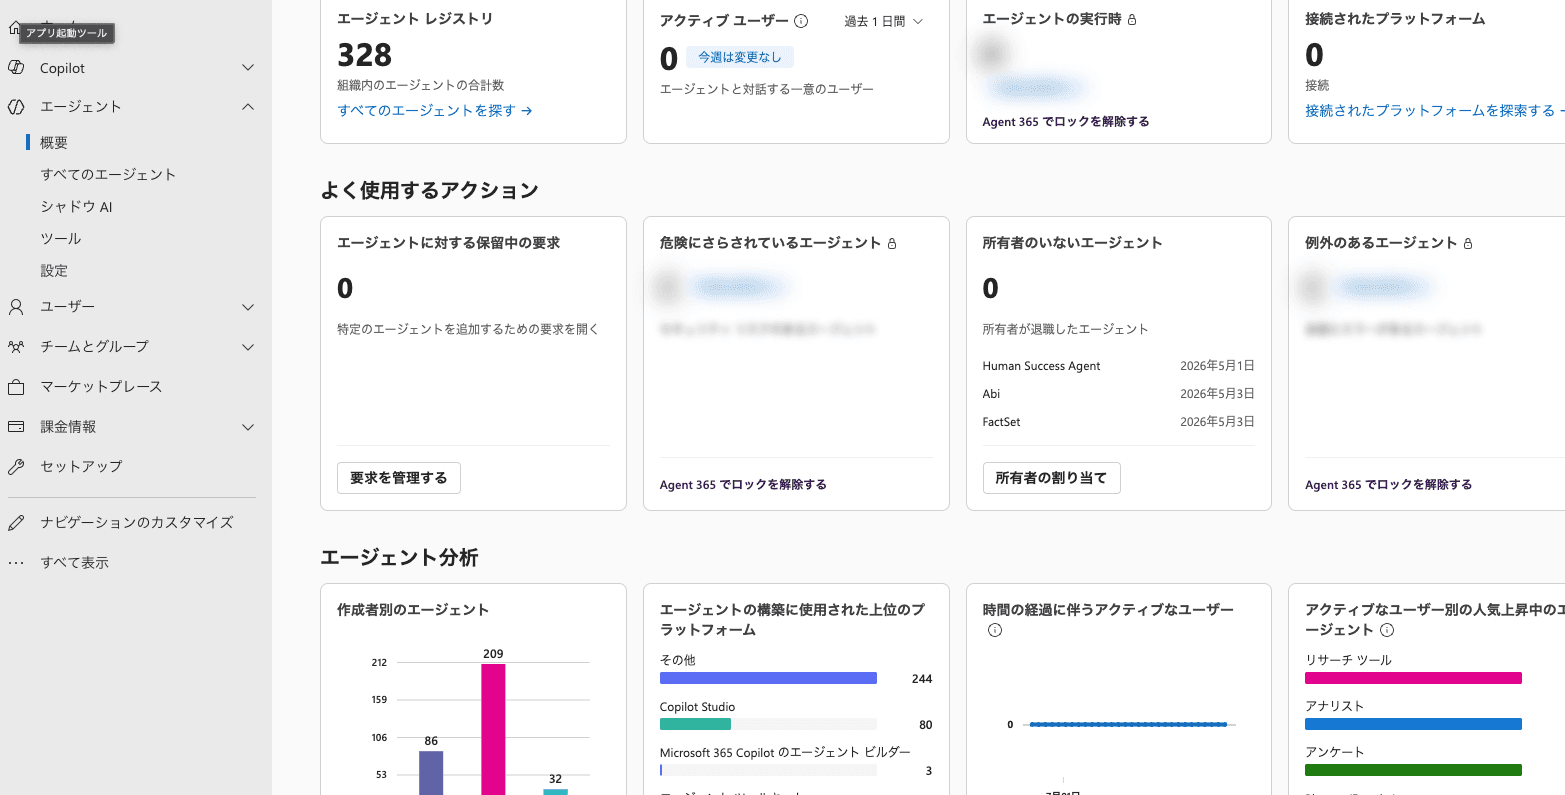This screenshot has height=795, width=1565.
Task: Select 概要 in the agent submenu
Action: (54, 143)
